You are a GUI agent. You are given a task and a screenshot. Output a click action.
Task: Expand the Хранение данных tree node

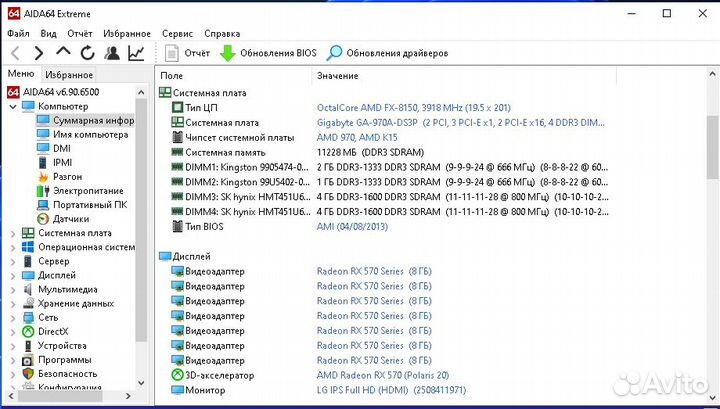(13, 304)
